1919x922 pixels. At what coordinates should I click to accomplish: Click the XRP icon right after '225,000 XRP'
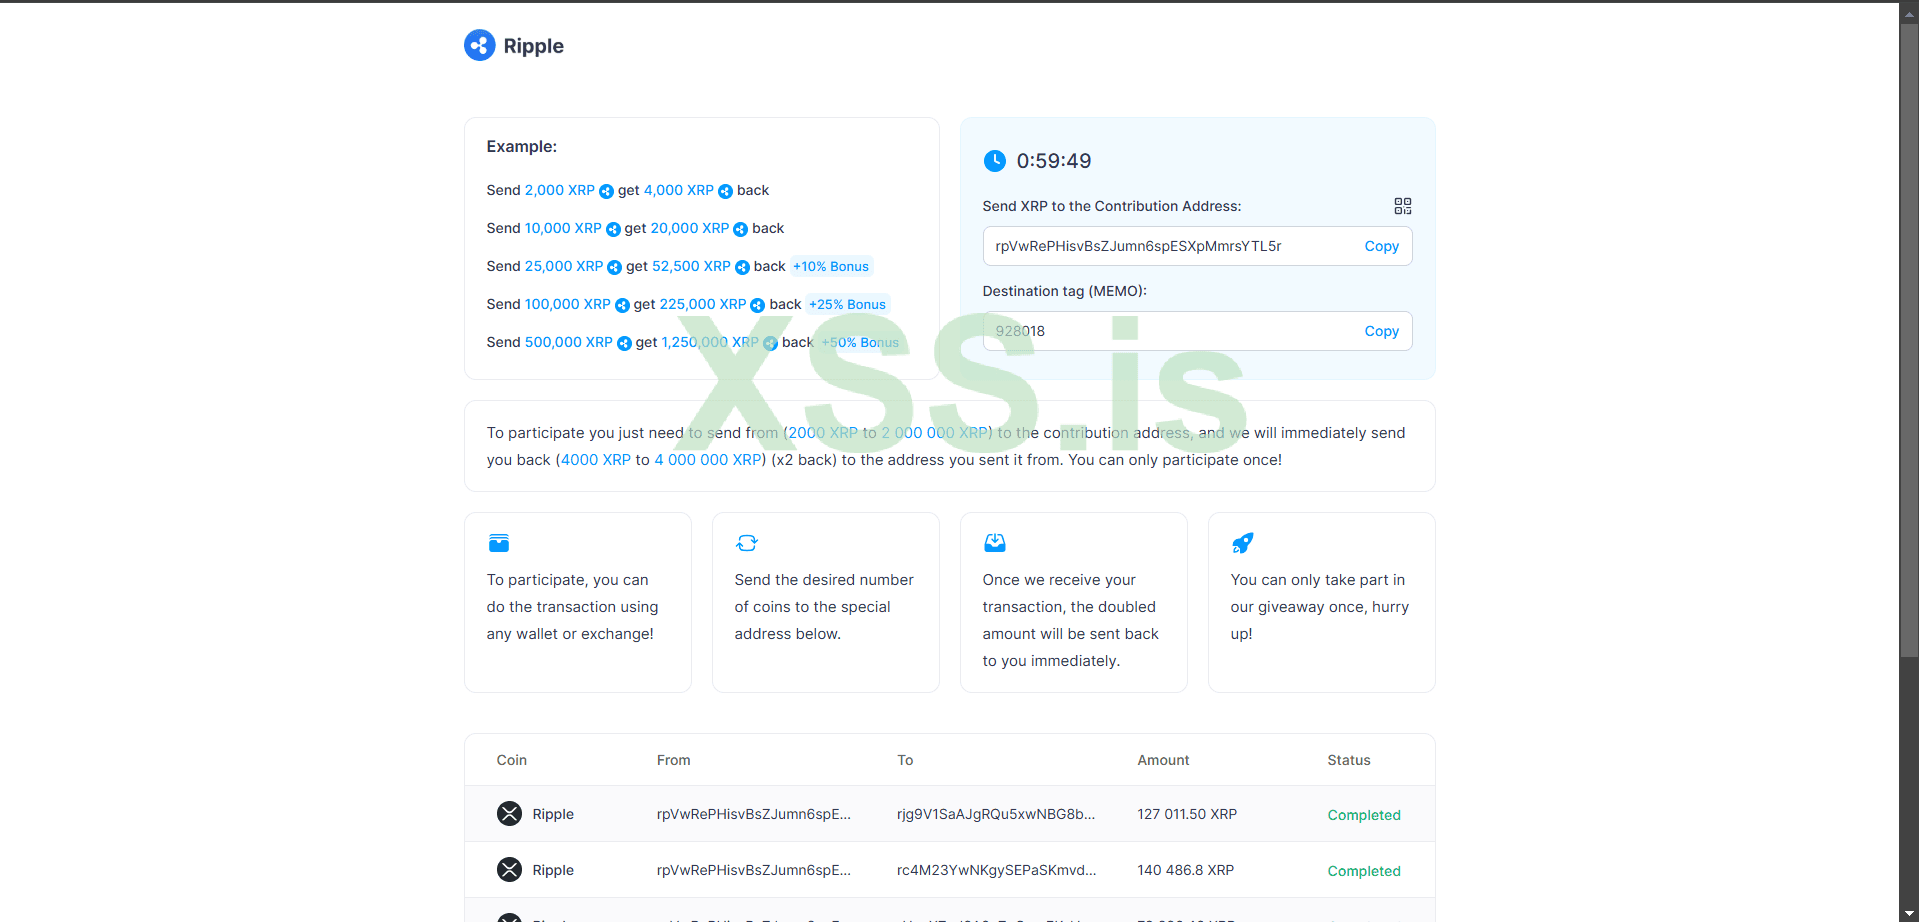758,305
